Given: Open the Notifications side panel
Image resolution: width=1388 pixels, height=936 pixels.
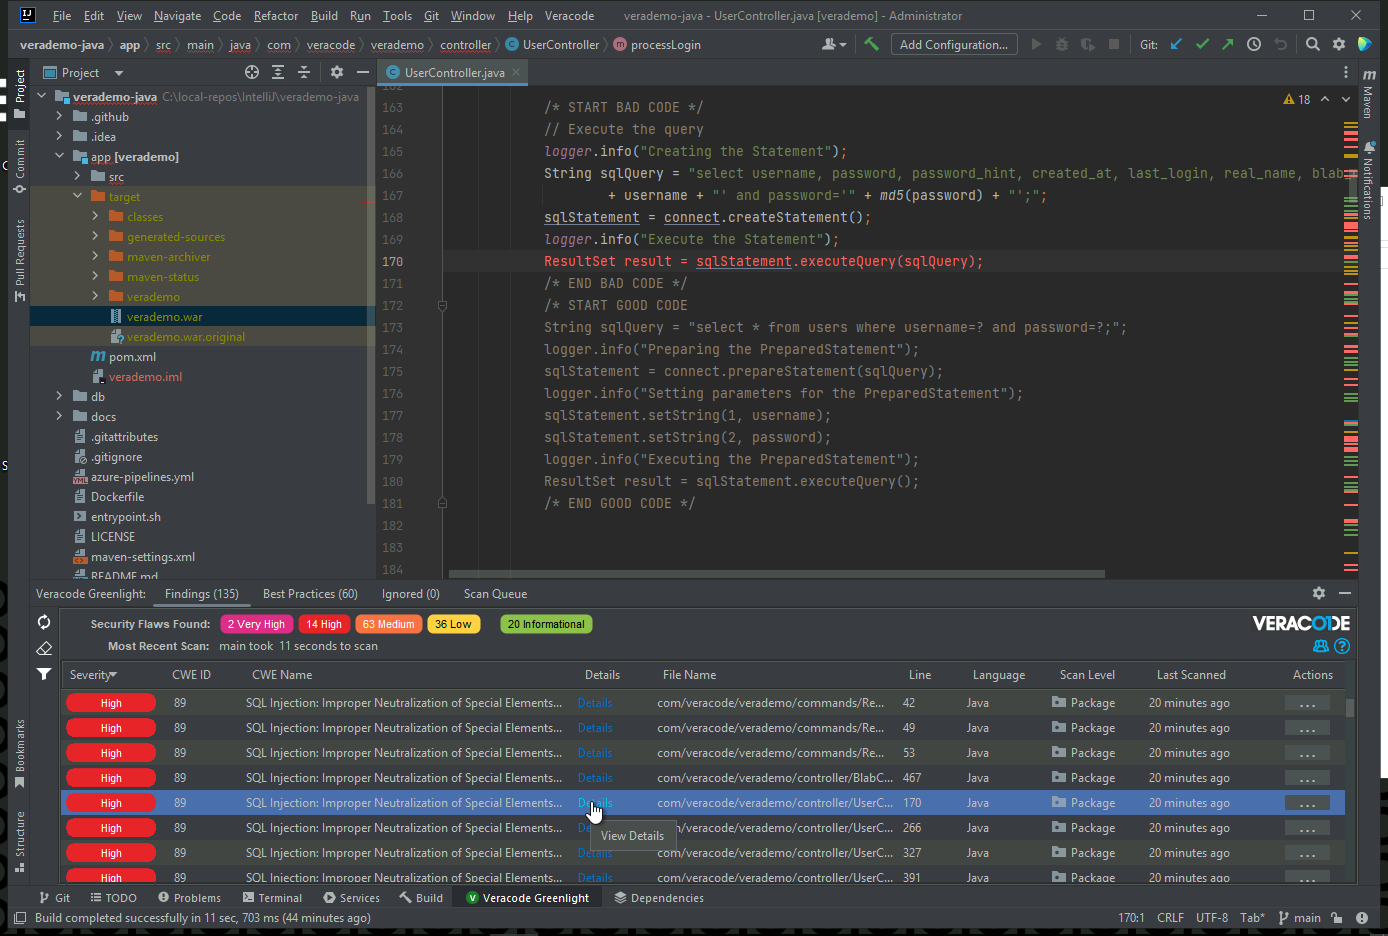Looking at the screenshot, I should click(1369, 180).
